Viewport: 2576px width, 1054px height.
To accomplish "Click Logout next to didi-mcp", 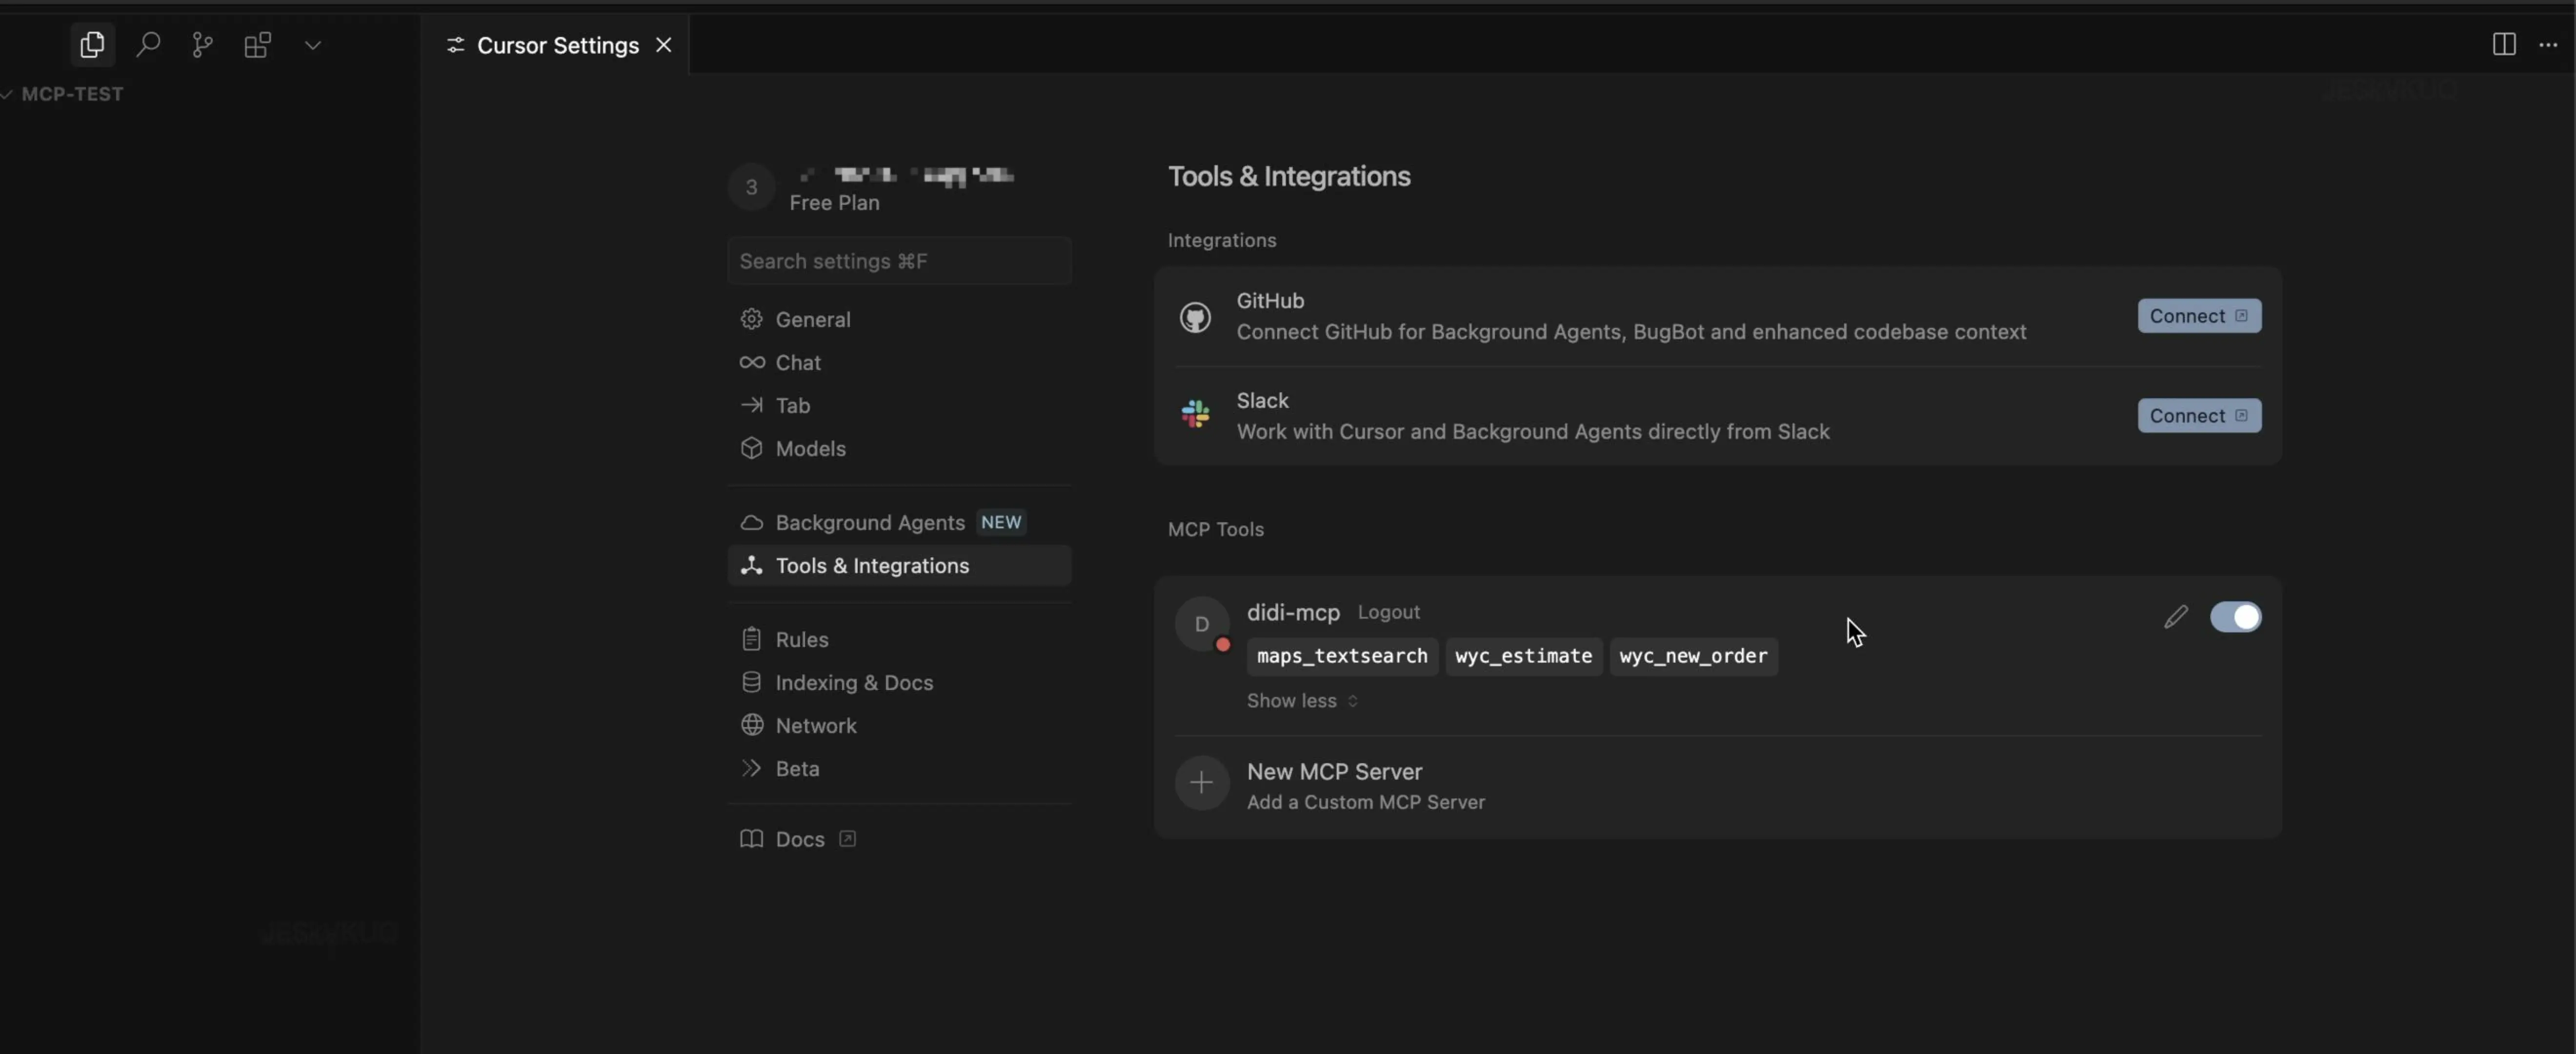I will tap(1388, 612).
